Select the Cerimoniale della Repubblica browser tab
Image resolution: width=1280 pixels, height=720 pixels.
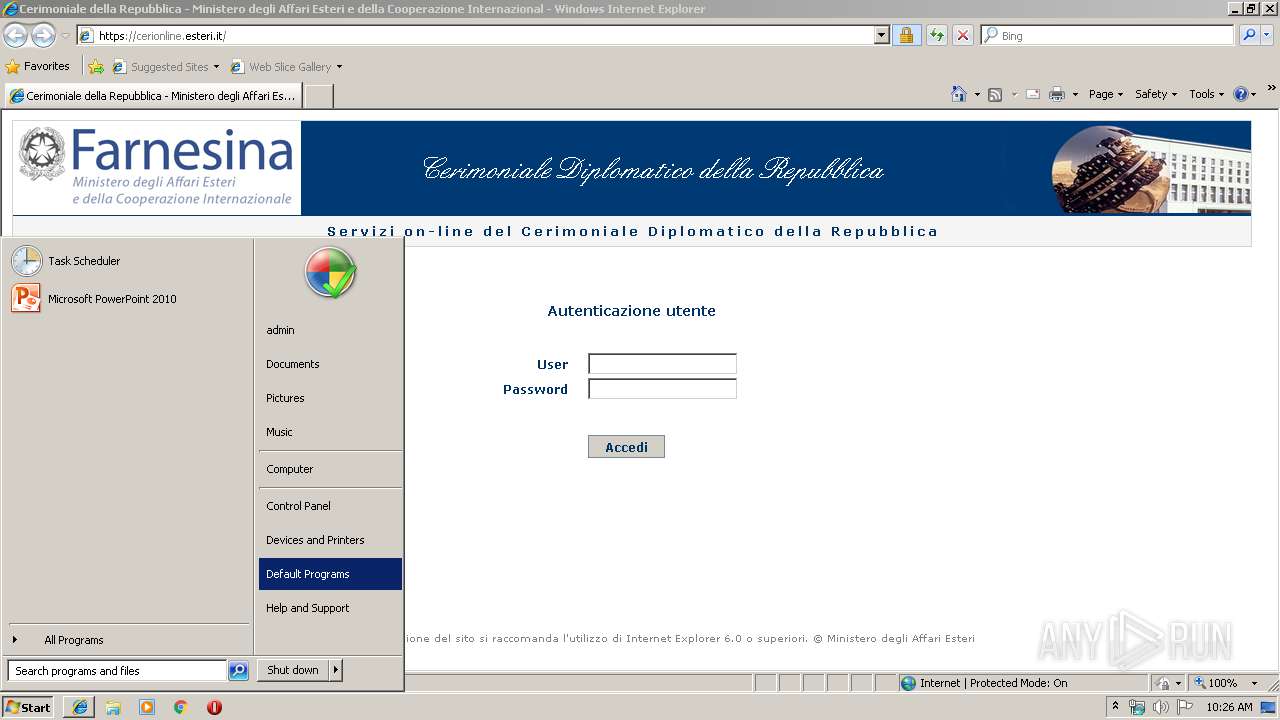pyautogui.click(x=153, y=96)
